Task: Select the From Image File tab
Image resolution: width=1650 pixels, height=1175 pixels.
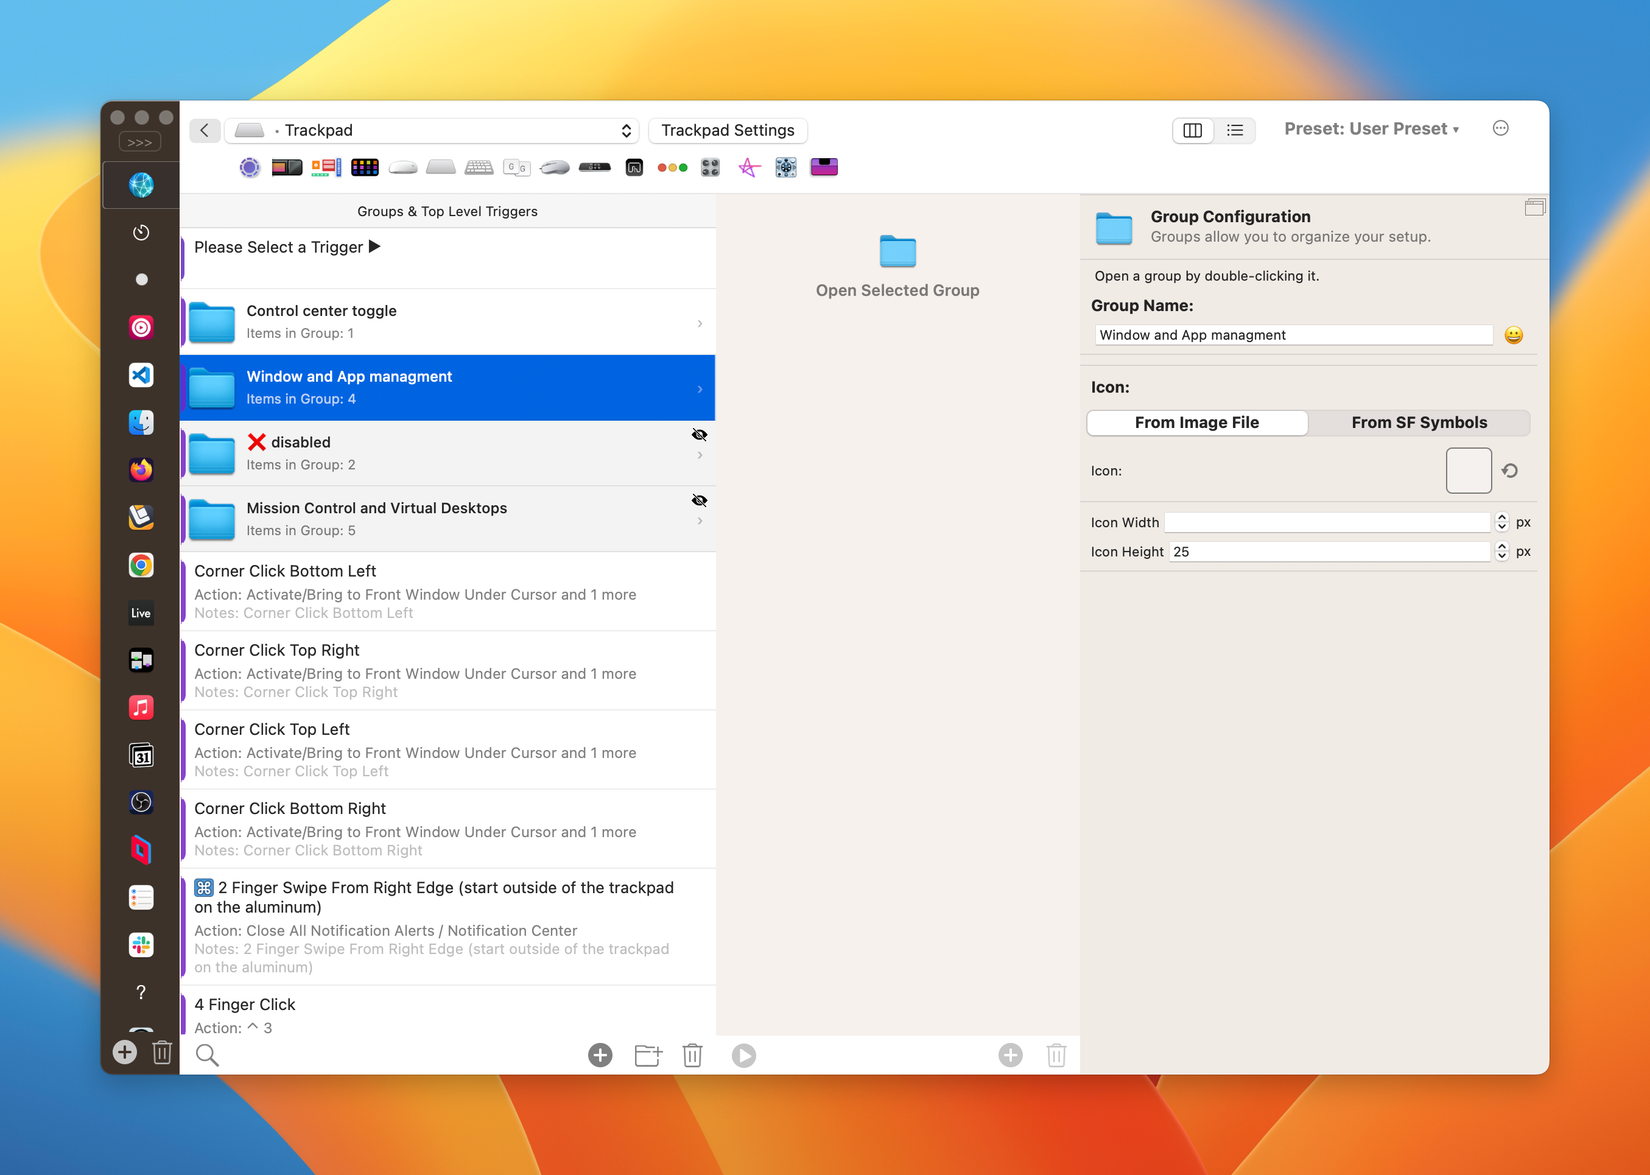Action: coord(1196,422)
